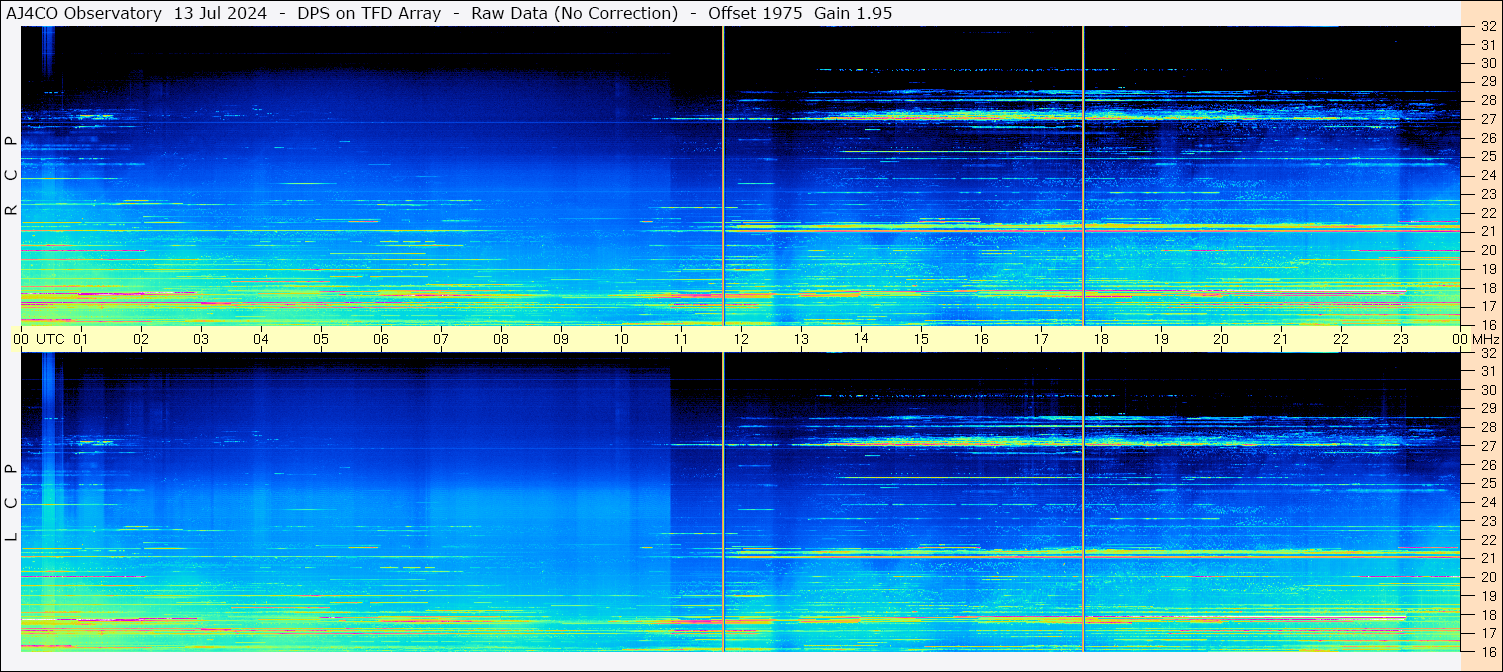Click the AJ4CO Observatory title text
1503x672 pixels.
84,13
